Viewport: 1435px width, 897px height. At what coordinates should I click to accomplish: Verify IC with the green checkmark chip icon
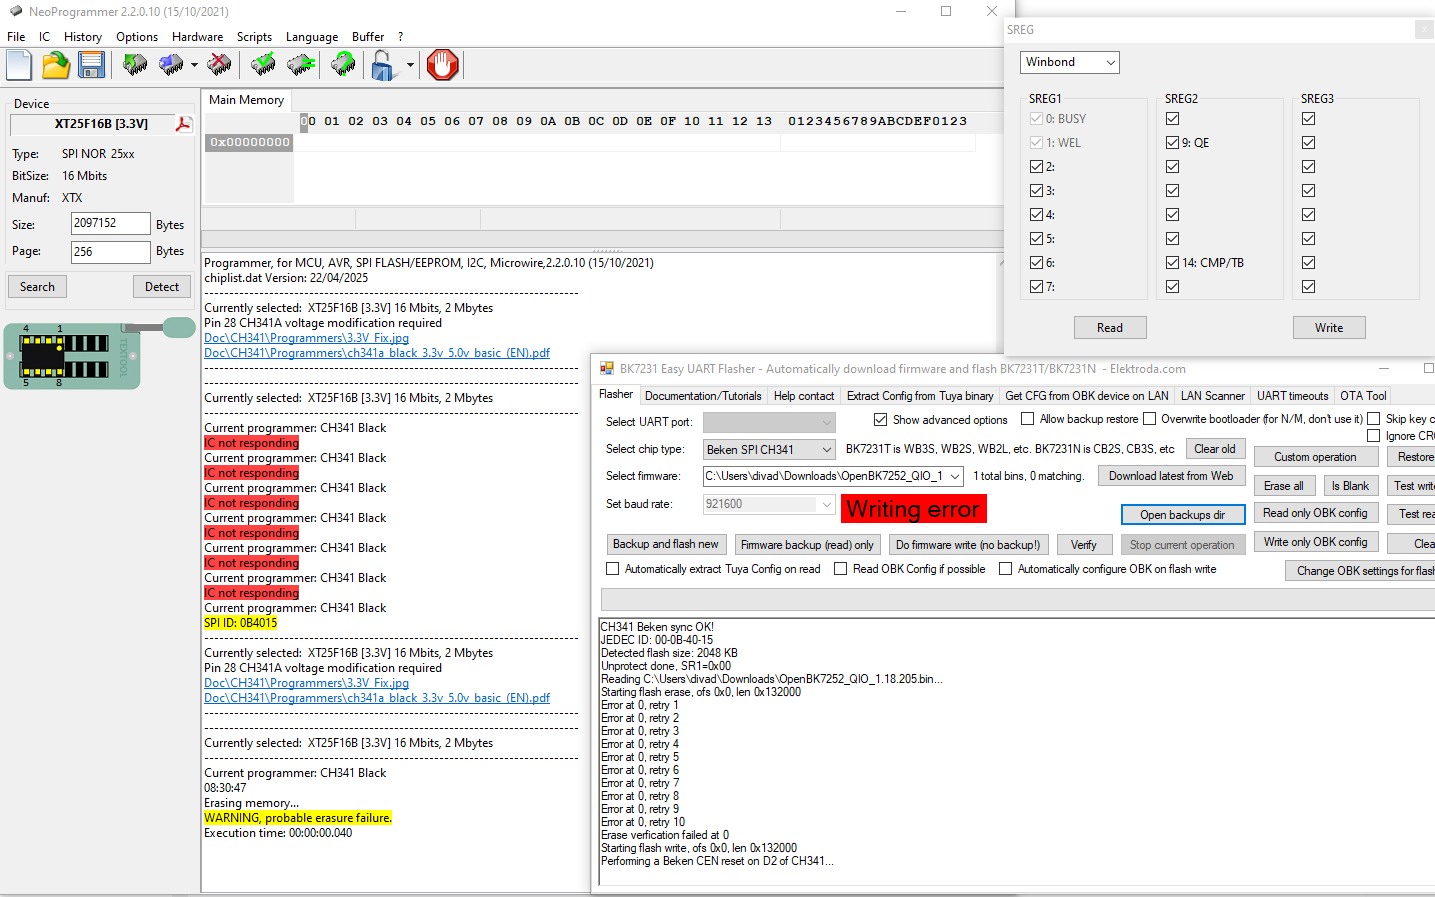coord(263,65)
